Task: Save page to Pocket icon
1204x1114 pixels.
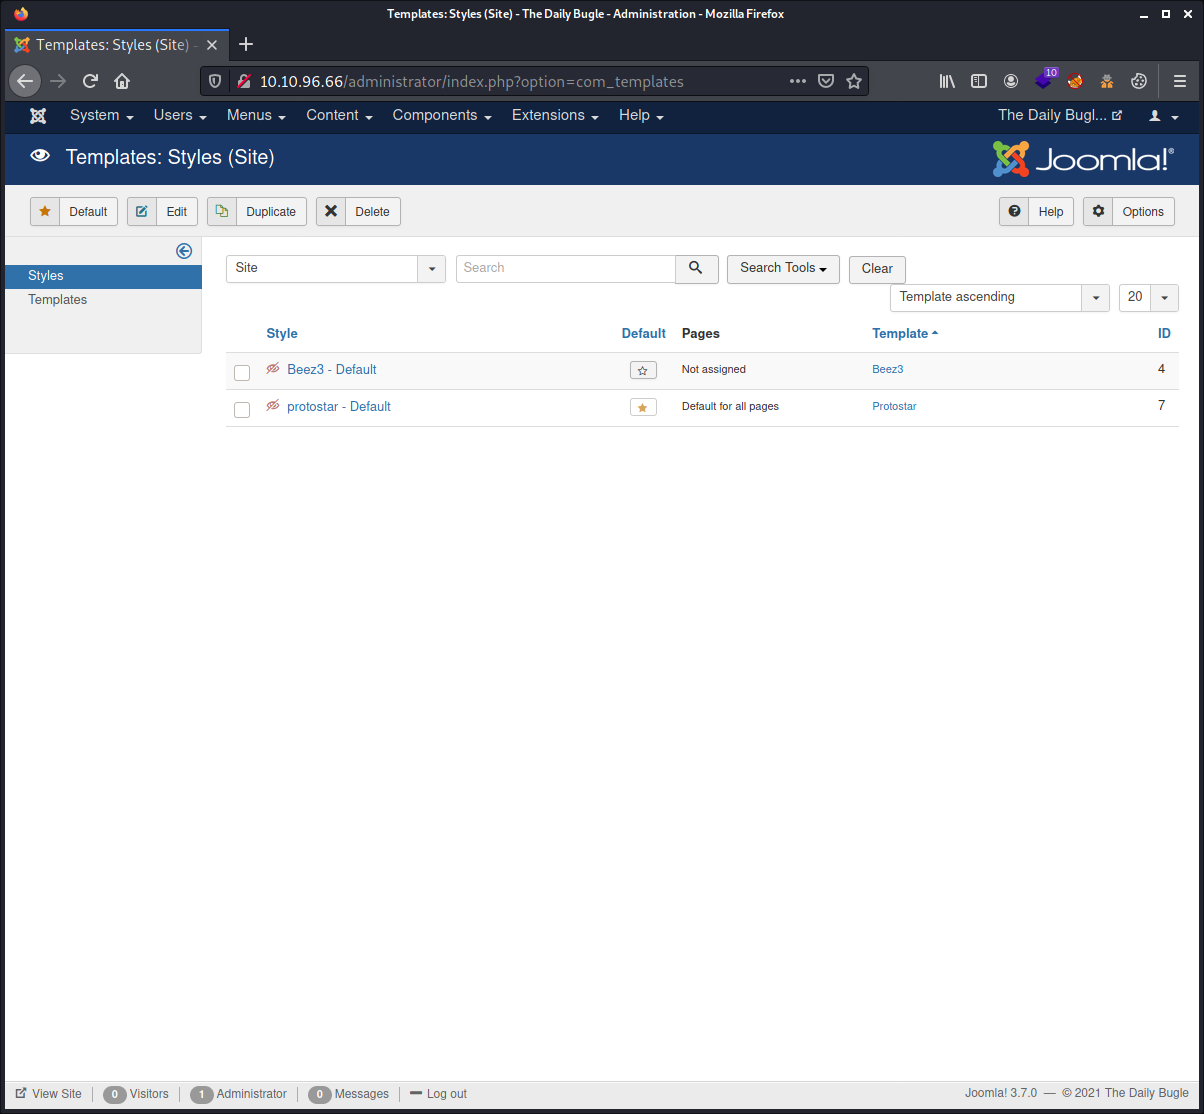Action: [x=826, y=81]
